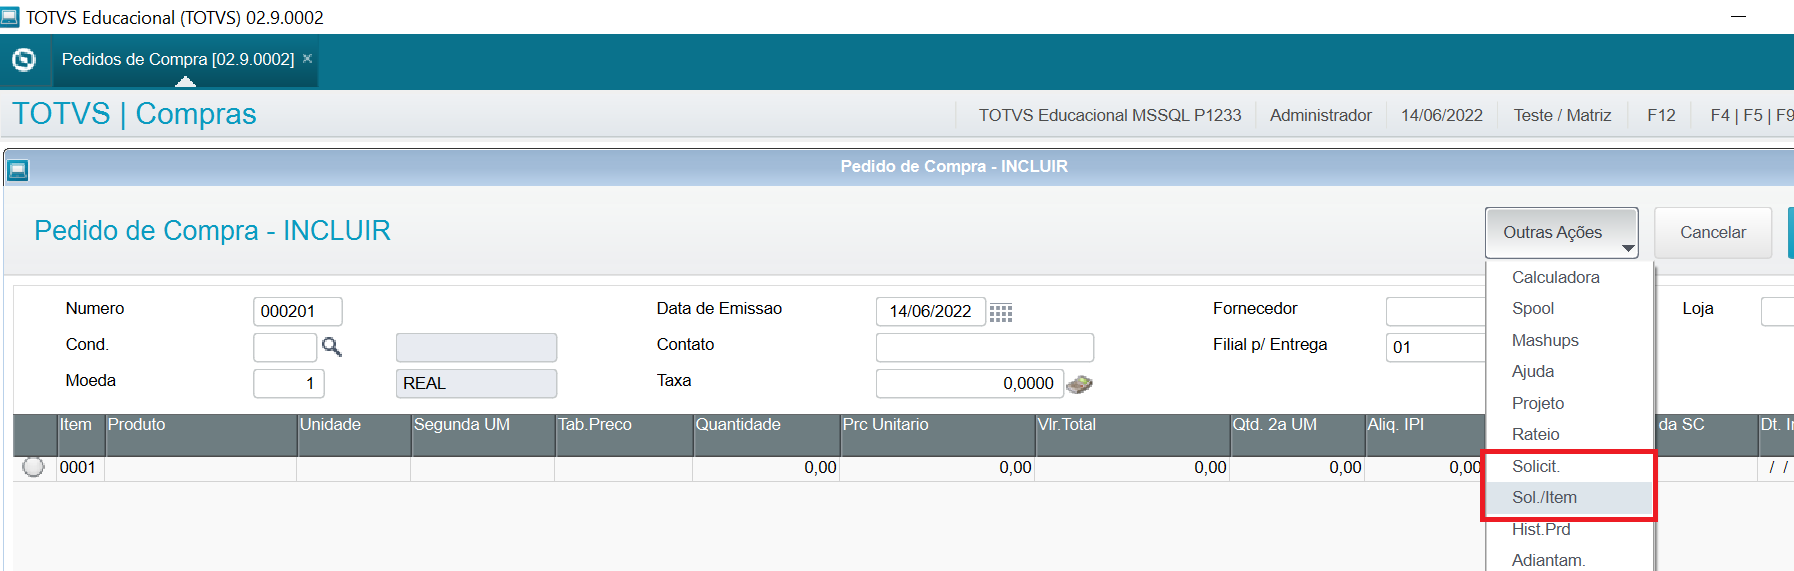The height and width of the screenshot is (571, 1794).
Task: Click the Item column header
Action: tap(80, 435)
